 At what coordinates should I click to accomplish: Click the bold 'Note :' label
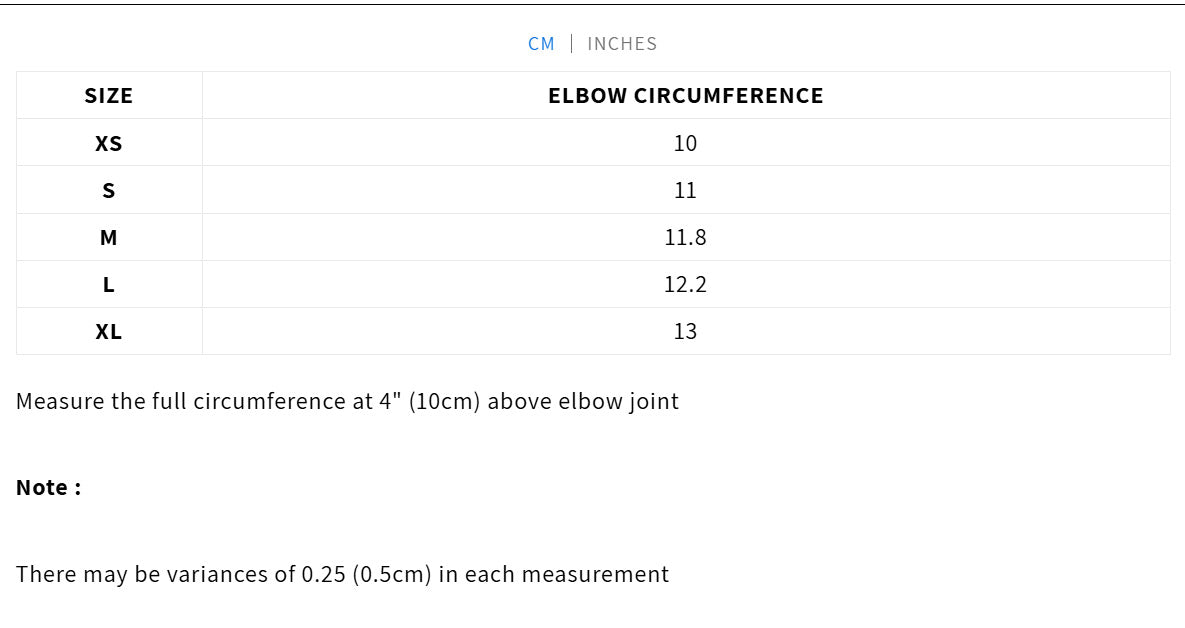point(48,488)
